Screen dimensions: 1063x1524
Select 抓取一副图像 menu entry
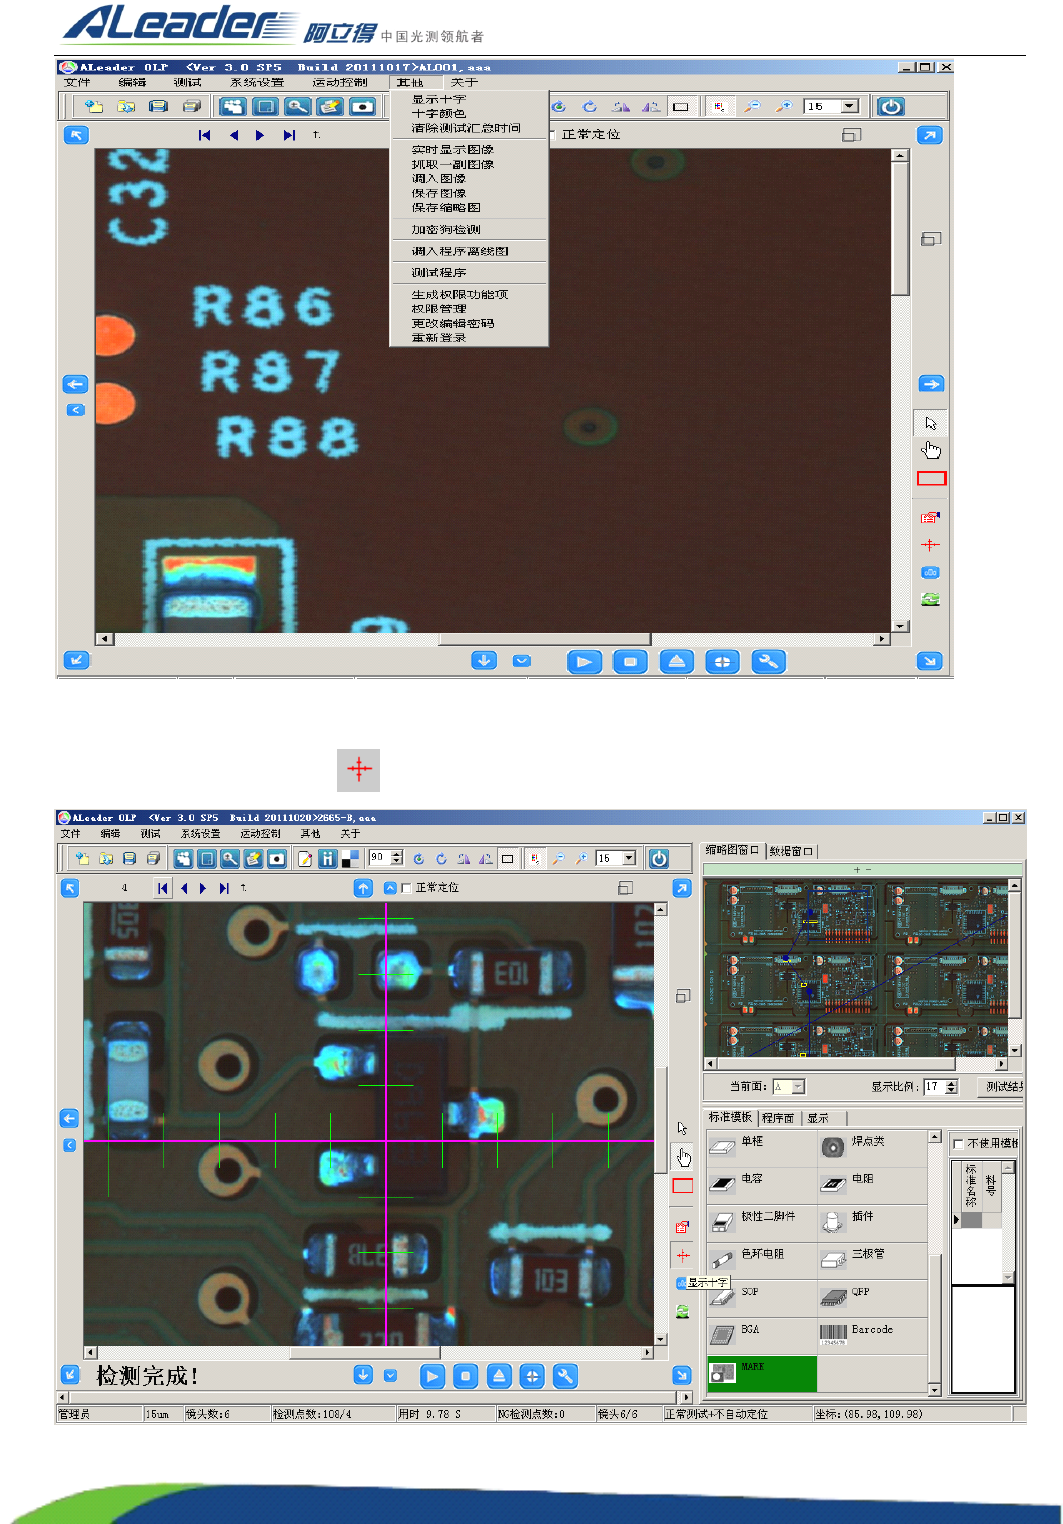click(453, 164)
